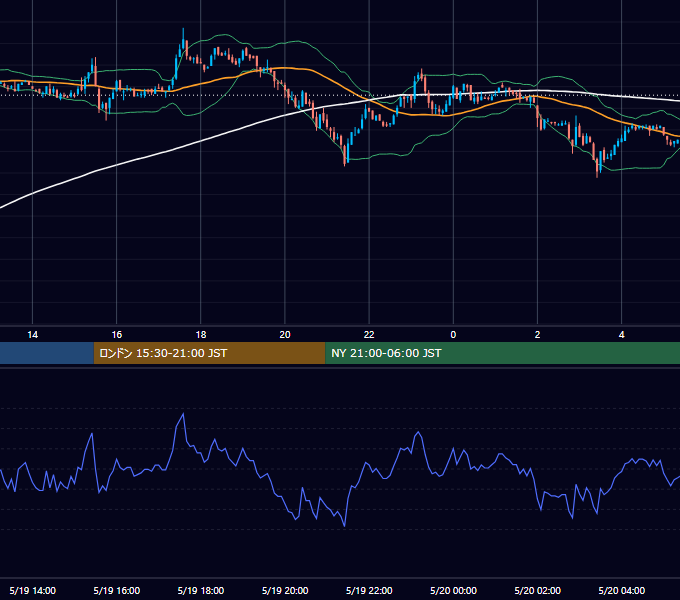Viewport: 680px width, 600px height.
Task: Click the 5/20 02:00 date label
Action: [x=537, y=590]
